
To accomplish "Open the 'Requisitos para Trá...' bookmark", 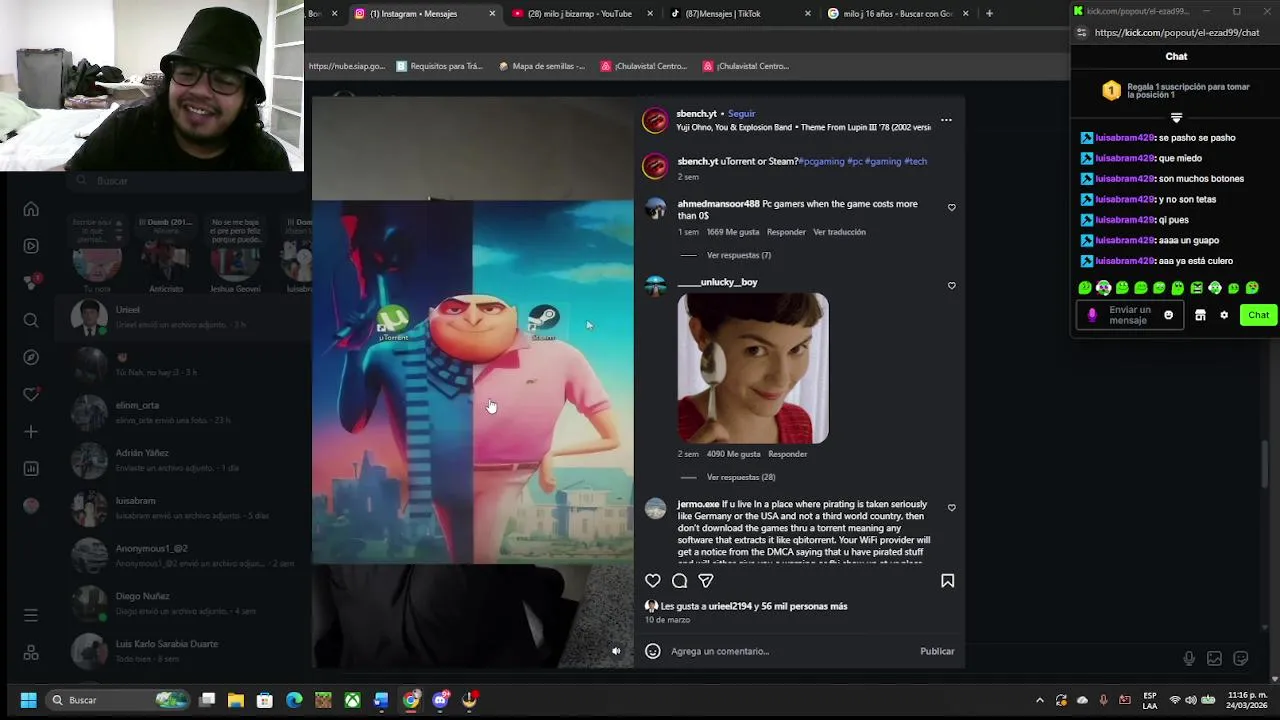I will point(439,66).
